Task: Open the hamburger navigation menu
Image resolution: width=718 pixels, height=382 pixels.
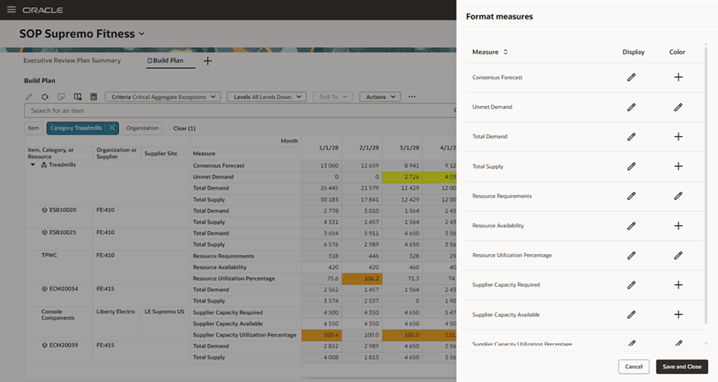Action: click(x=11, y=10)
